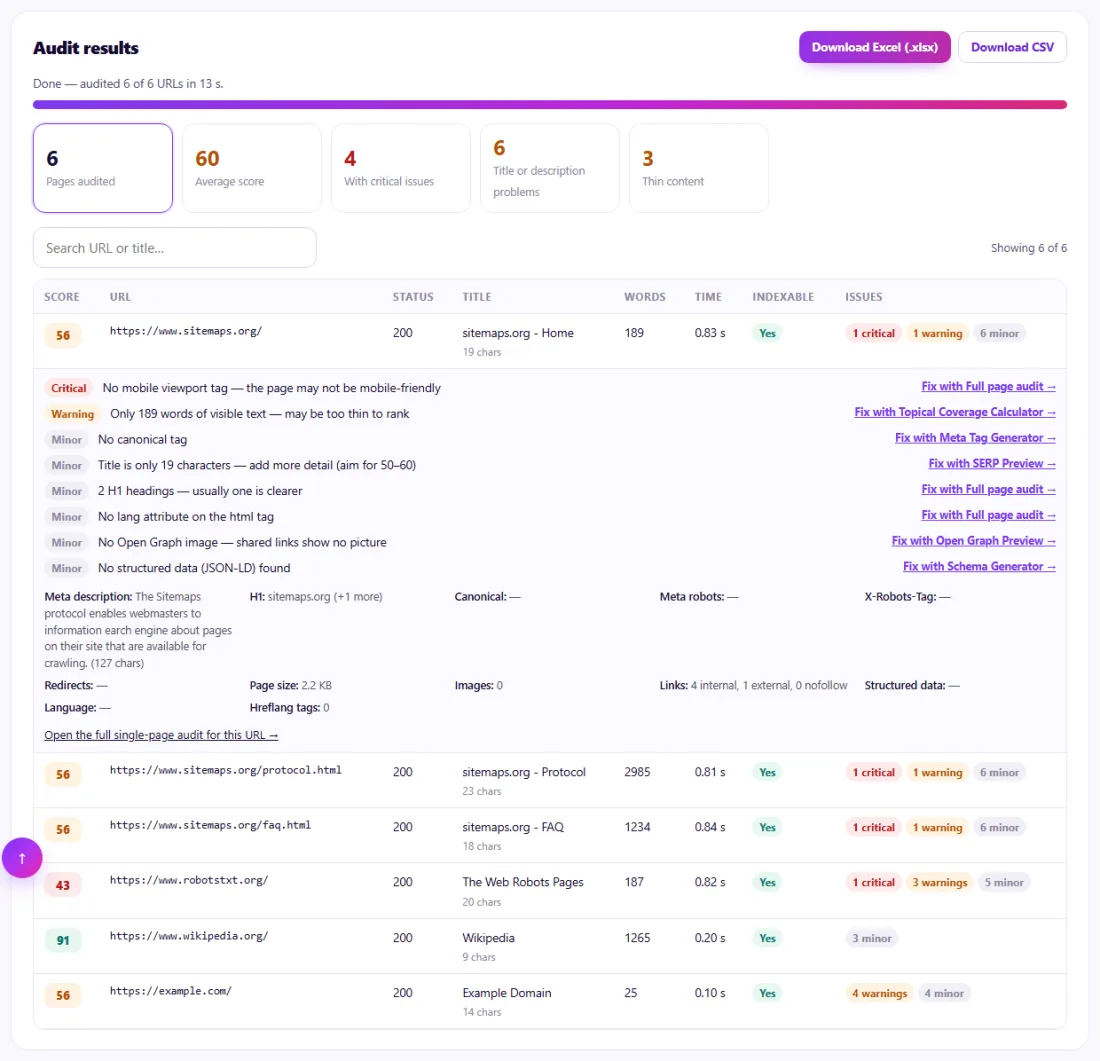Expand the sitemaps.org/protocol.html row
Viewport: 1100px width, 1061px height.
pos(550,780)
